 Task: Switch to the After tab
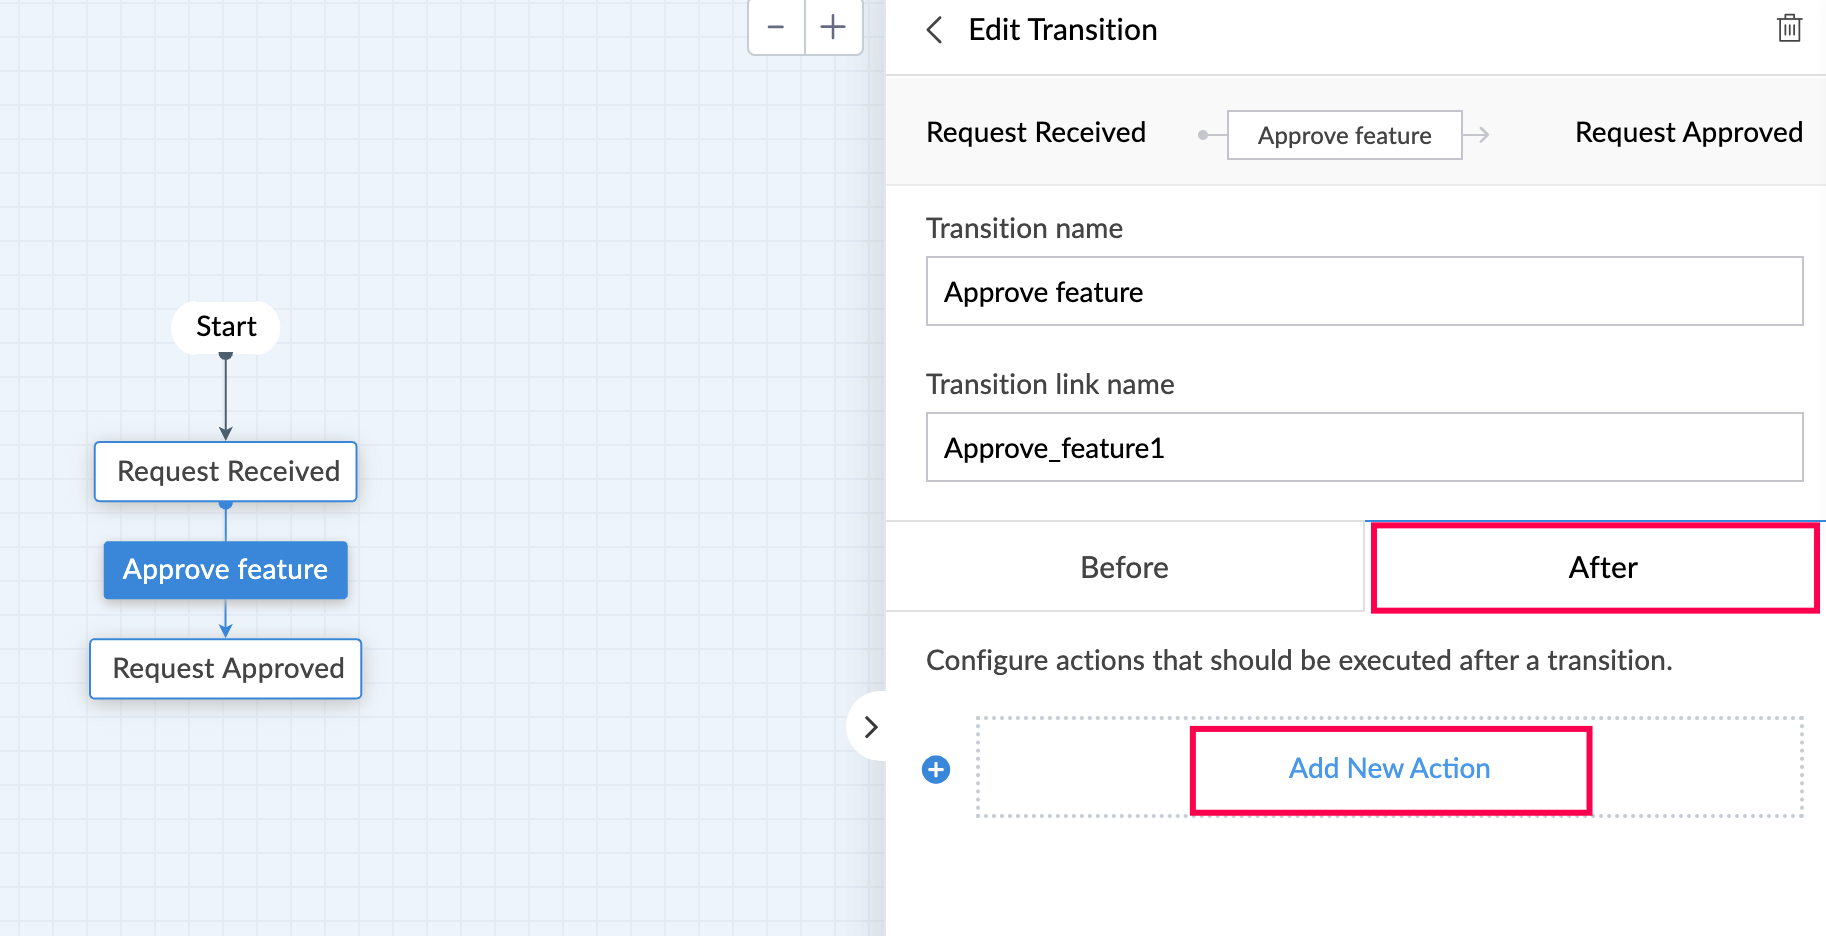1602,567
